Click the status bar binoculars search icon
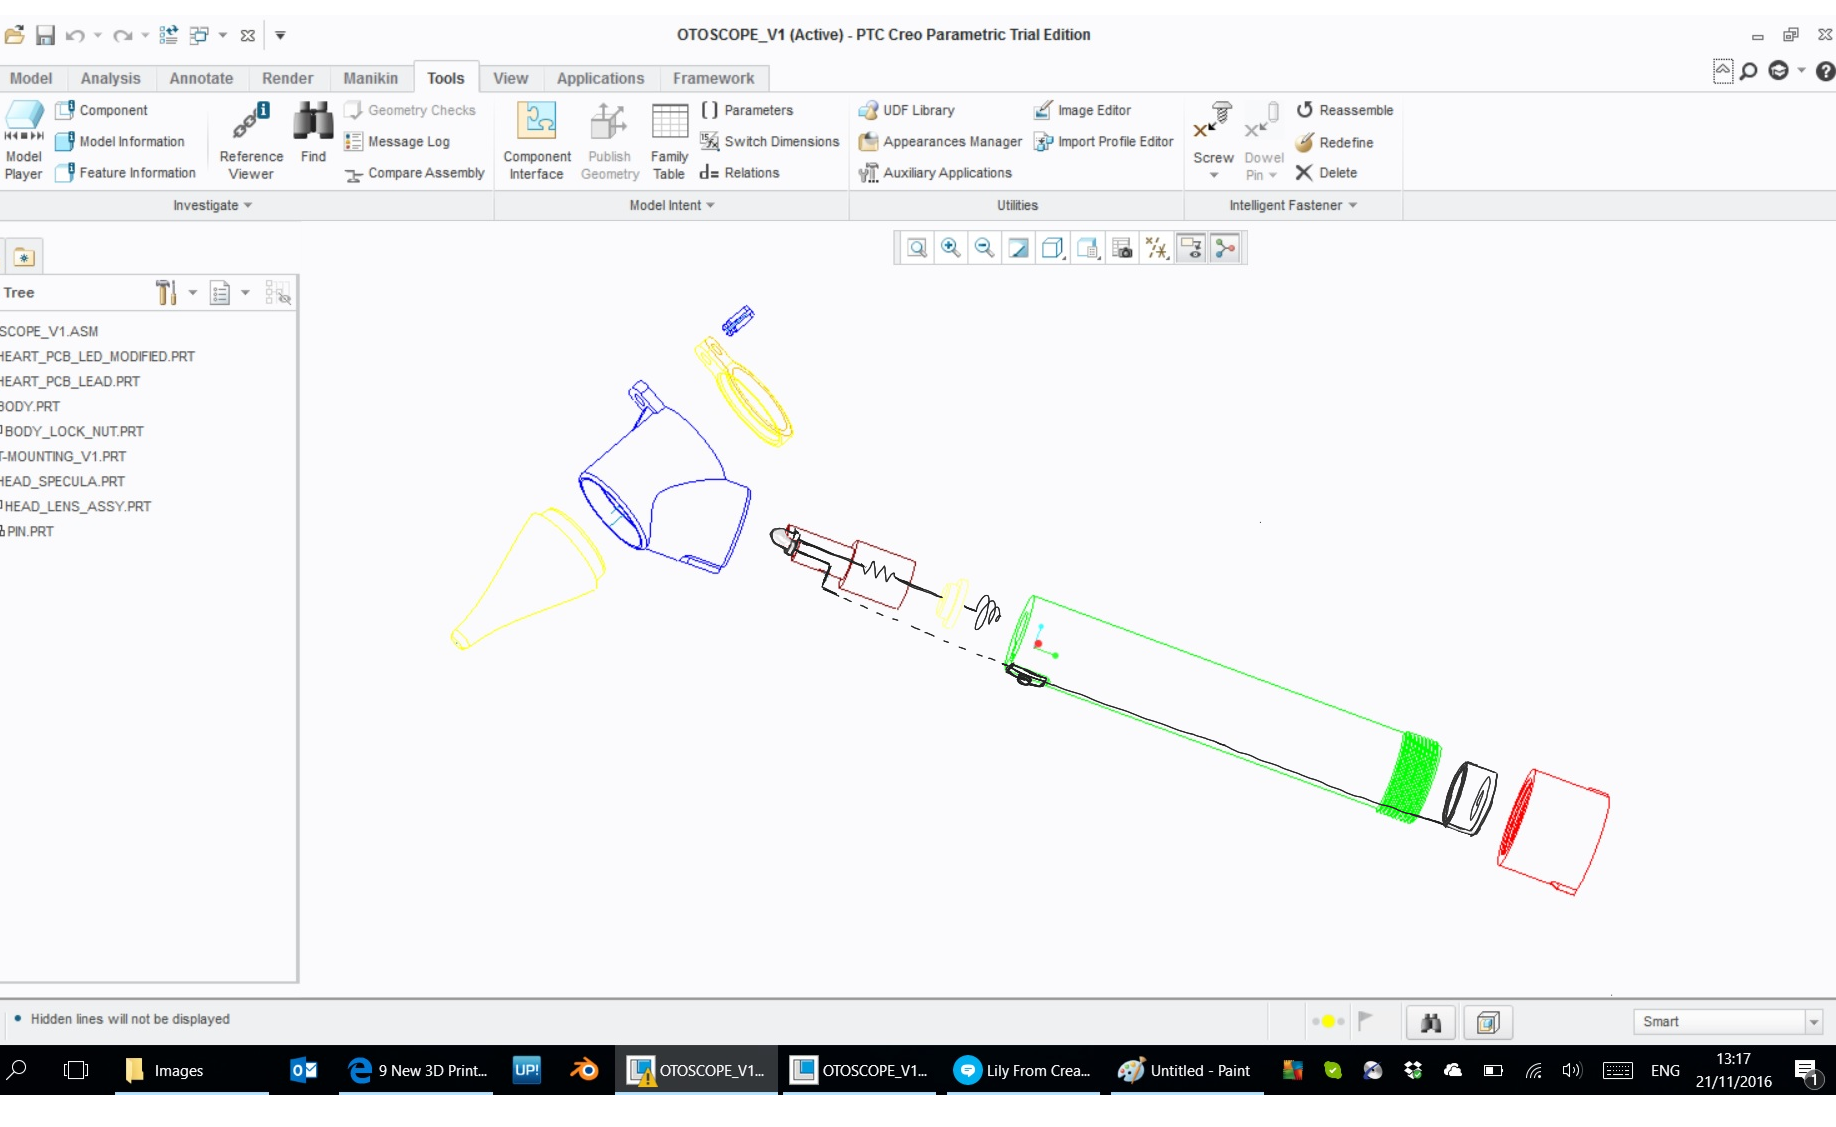 [1431, 1022]
